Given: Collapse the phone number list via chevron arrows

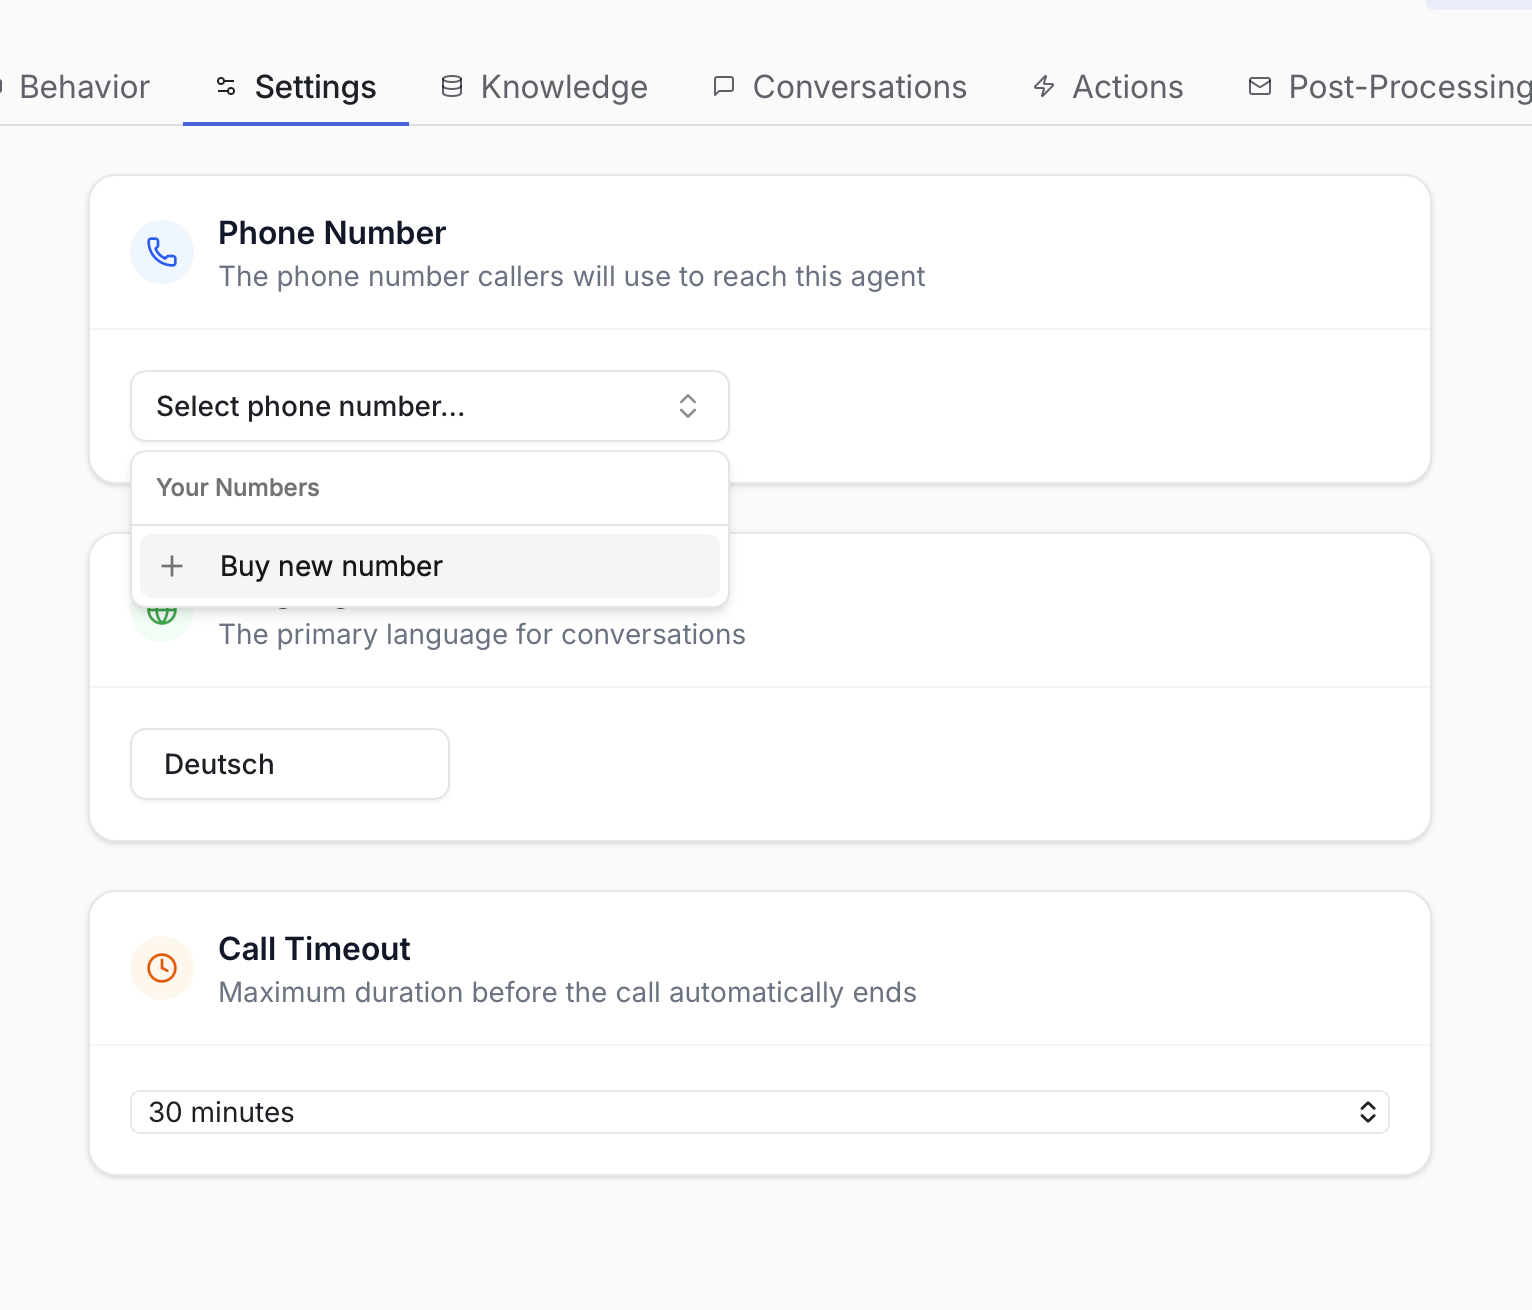Looking at the screenshot, I should click(688, 406).
